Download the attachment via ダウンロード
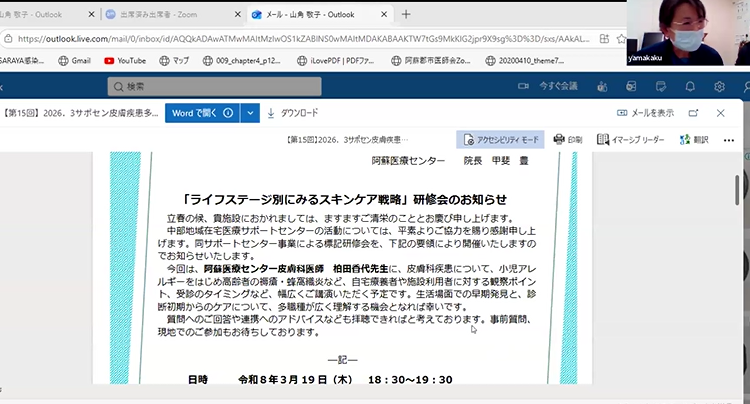The width and height of the screenshot is (750, 404). point(291,113)
